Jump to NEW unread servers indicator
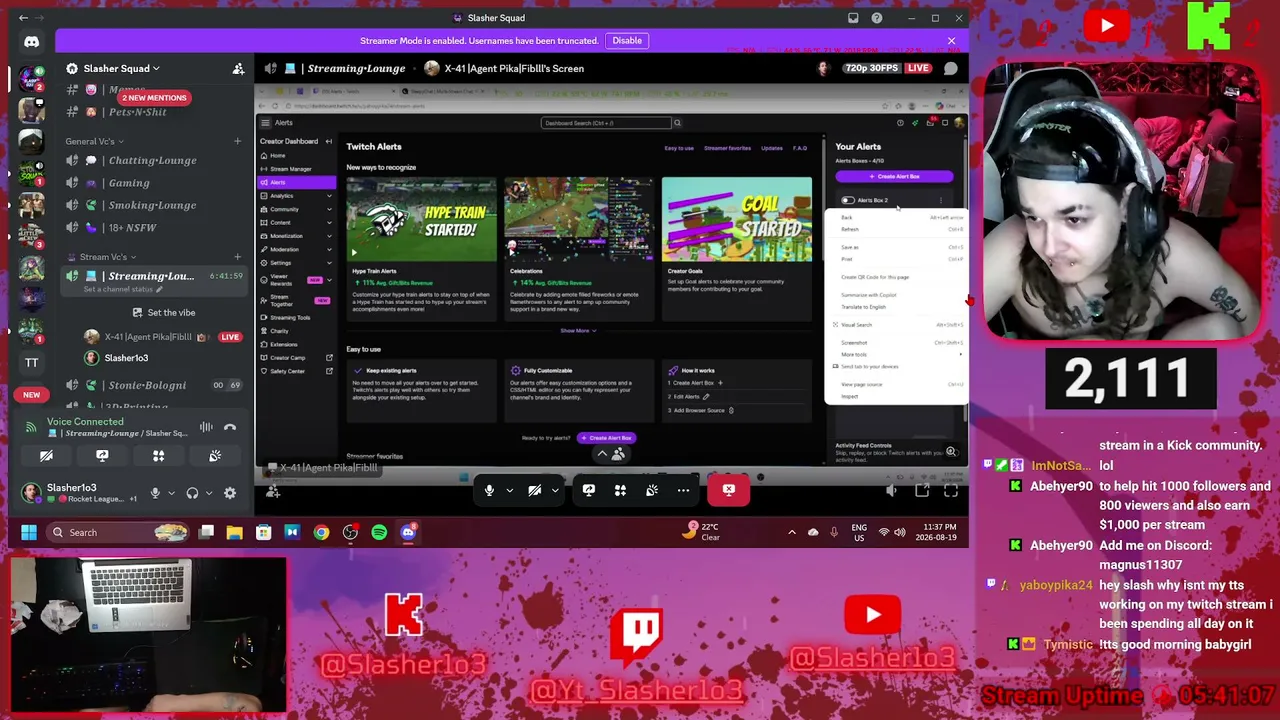This screenshot has width=1280, height=720. (x=31, y=395)
